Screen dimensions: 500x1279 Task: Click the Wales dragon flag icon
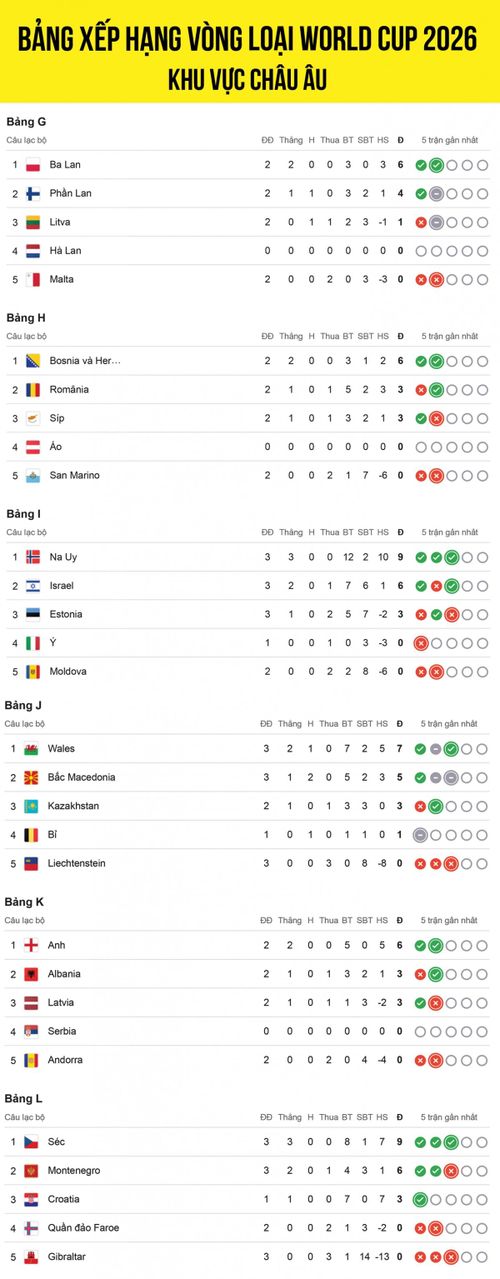[32, 748]
